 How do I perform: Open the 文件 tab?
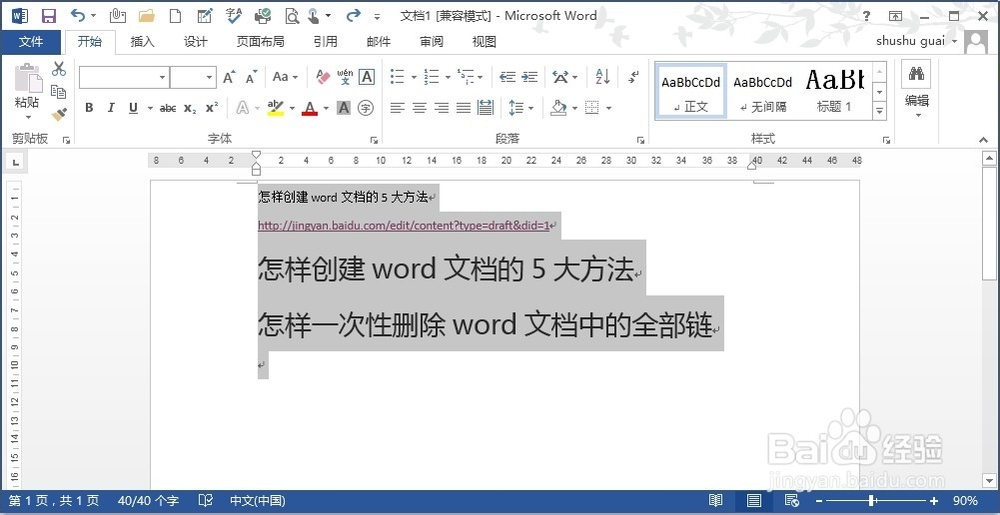click(x=31, y=42)
